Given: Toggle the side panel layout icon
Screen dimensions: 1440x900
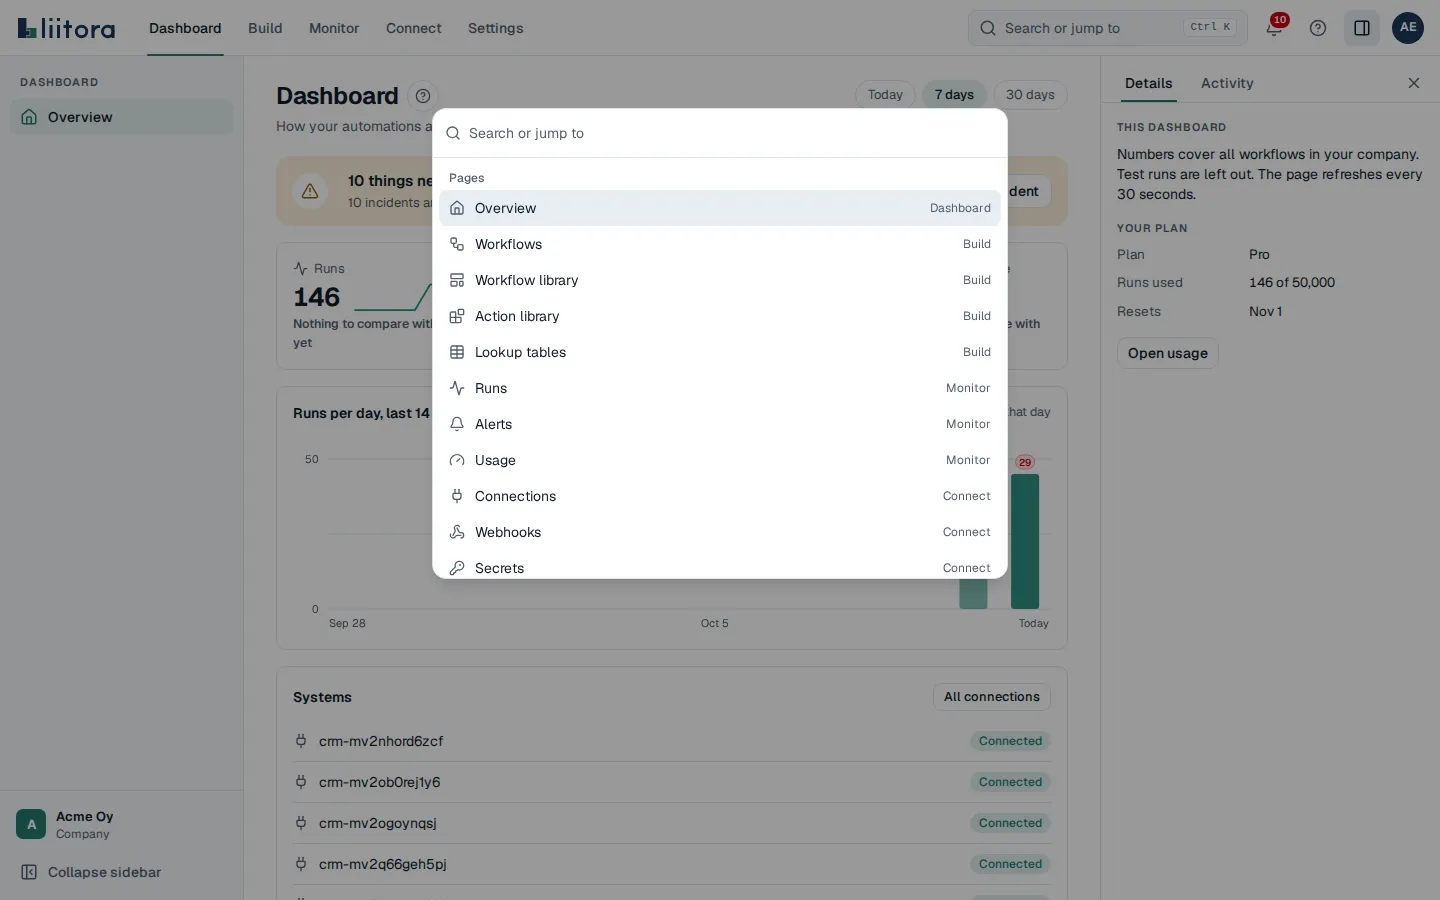Looking at the screenshot, I should 1362,28.
